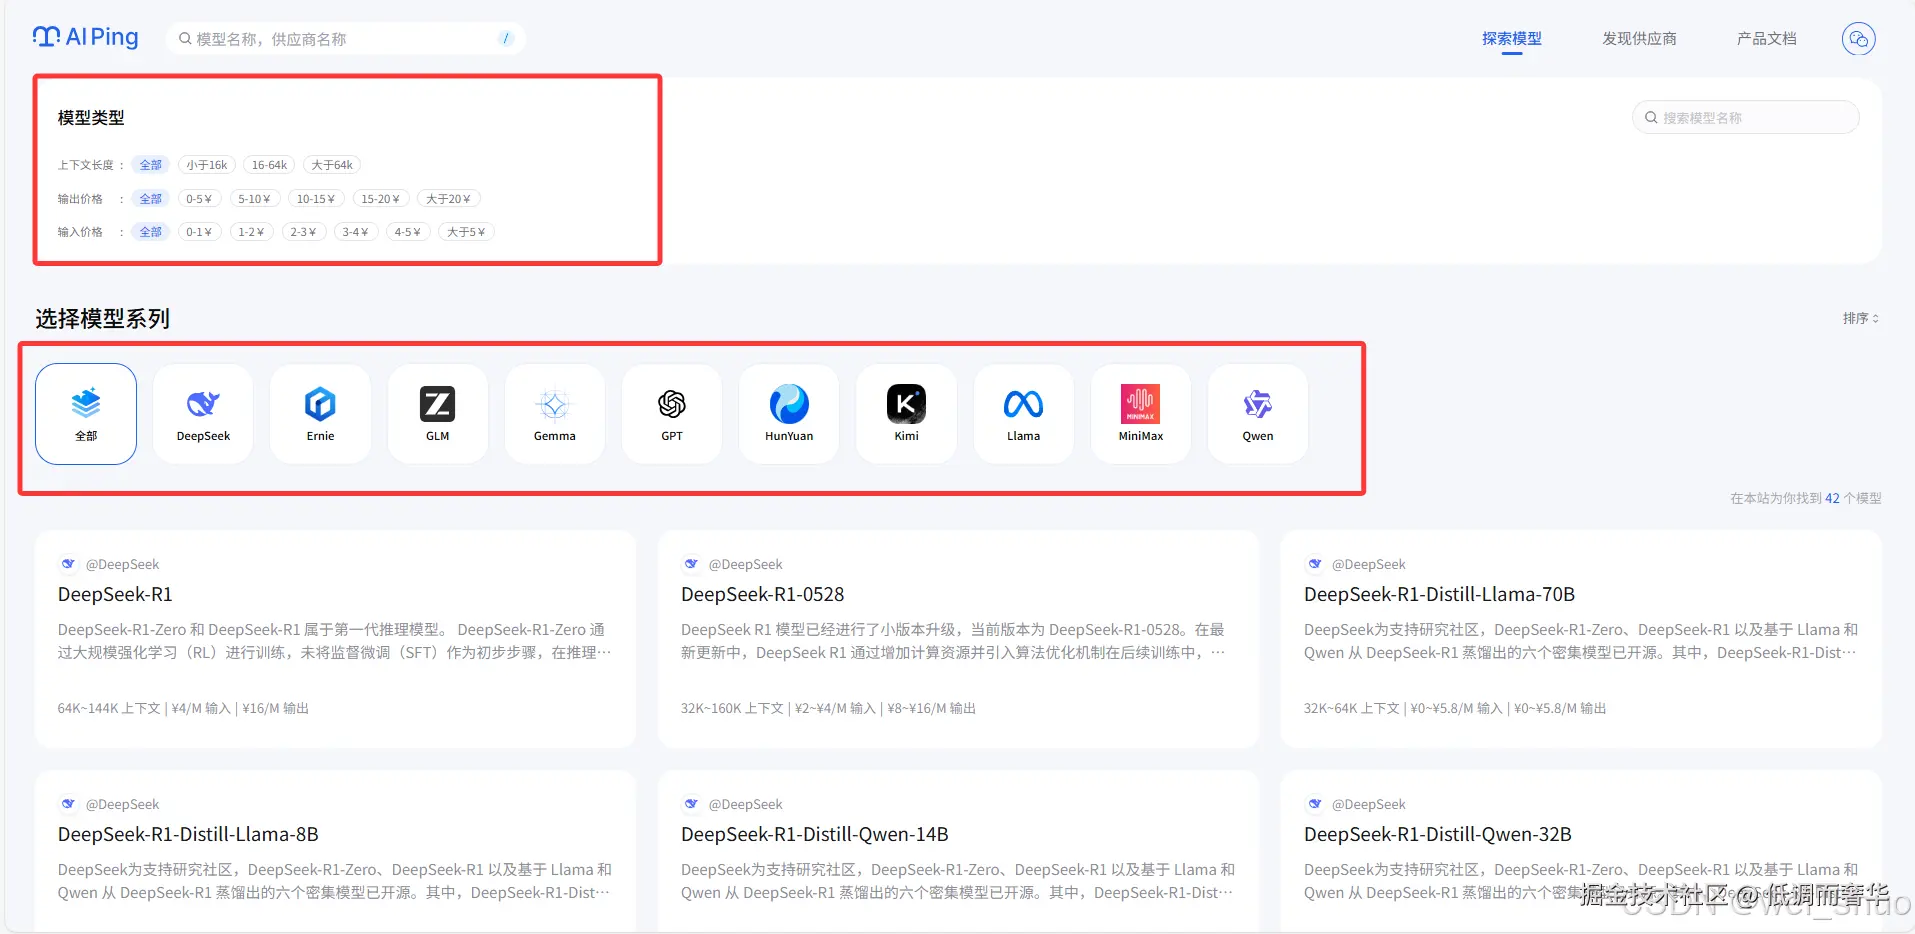Select the 全部 model series card

[x=86, y=414]
